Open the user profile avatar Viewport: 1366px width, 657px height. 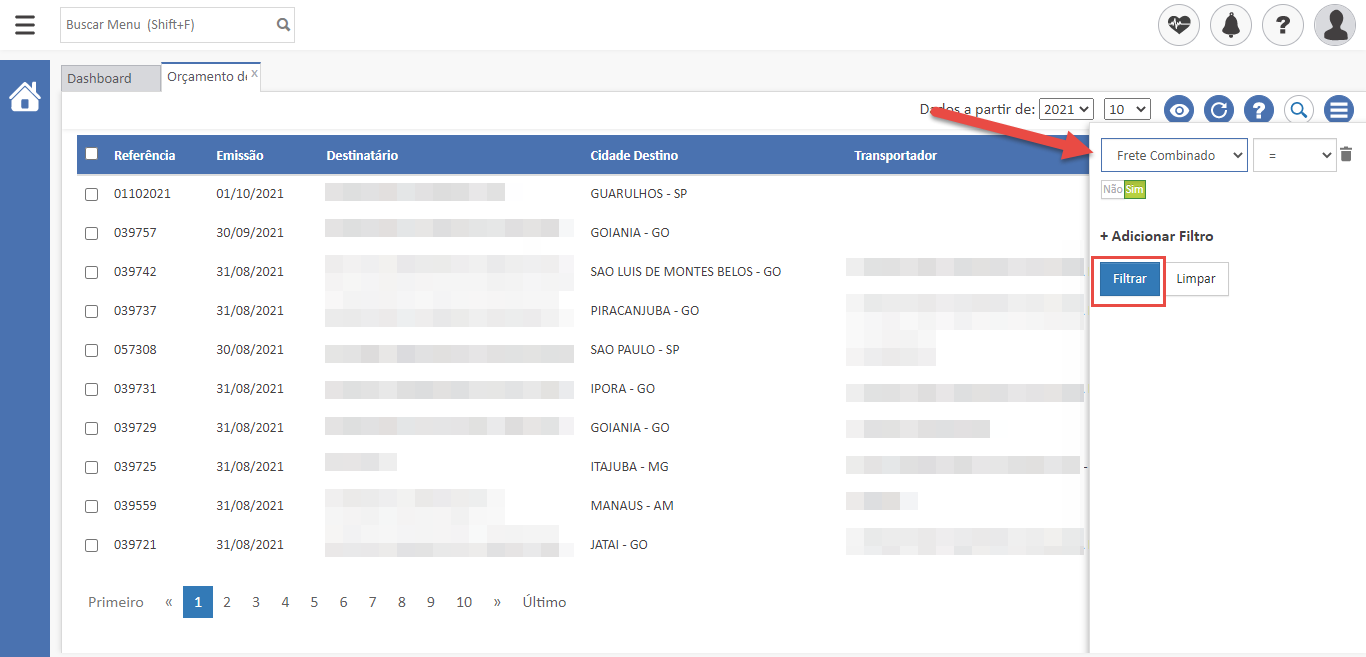pos(1335,25)
